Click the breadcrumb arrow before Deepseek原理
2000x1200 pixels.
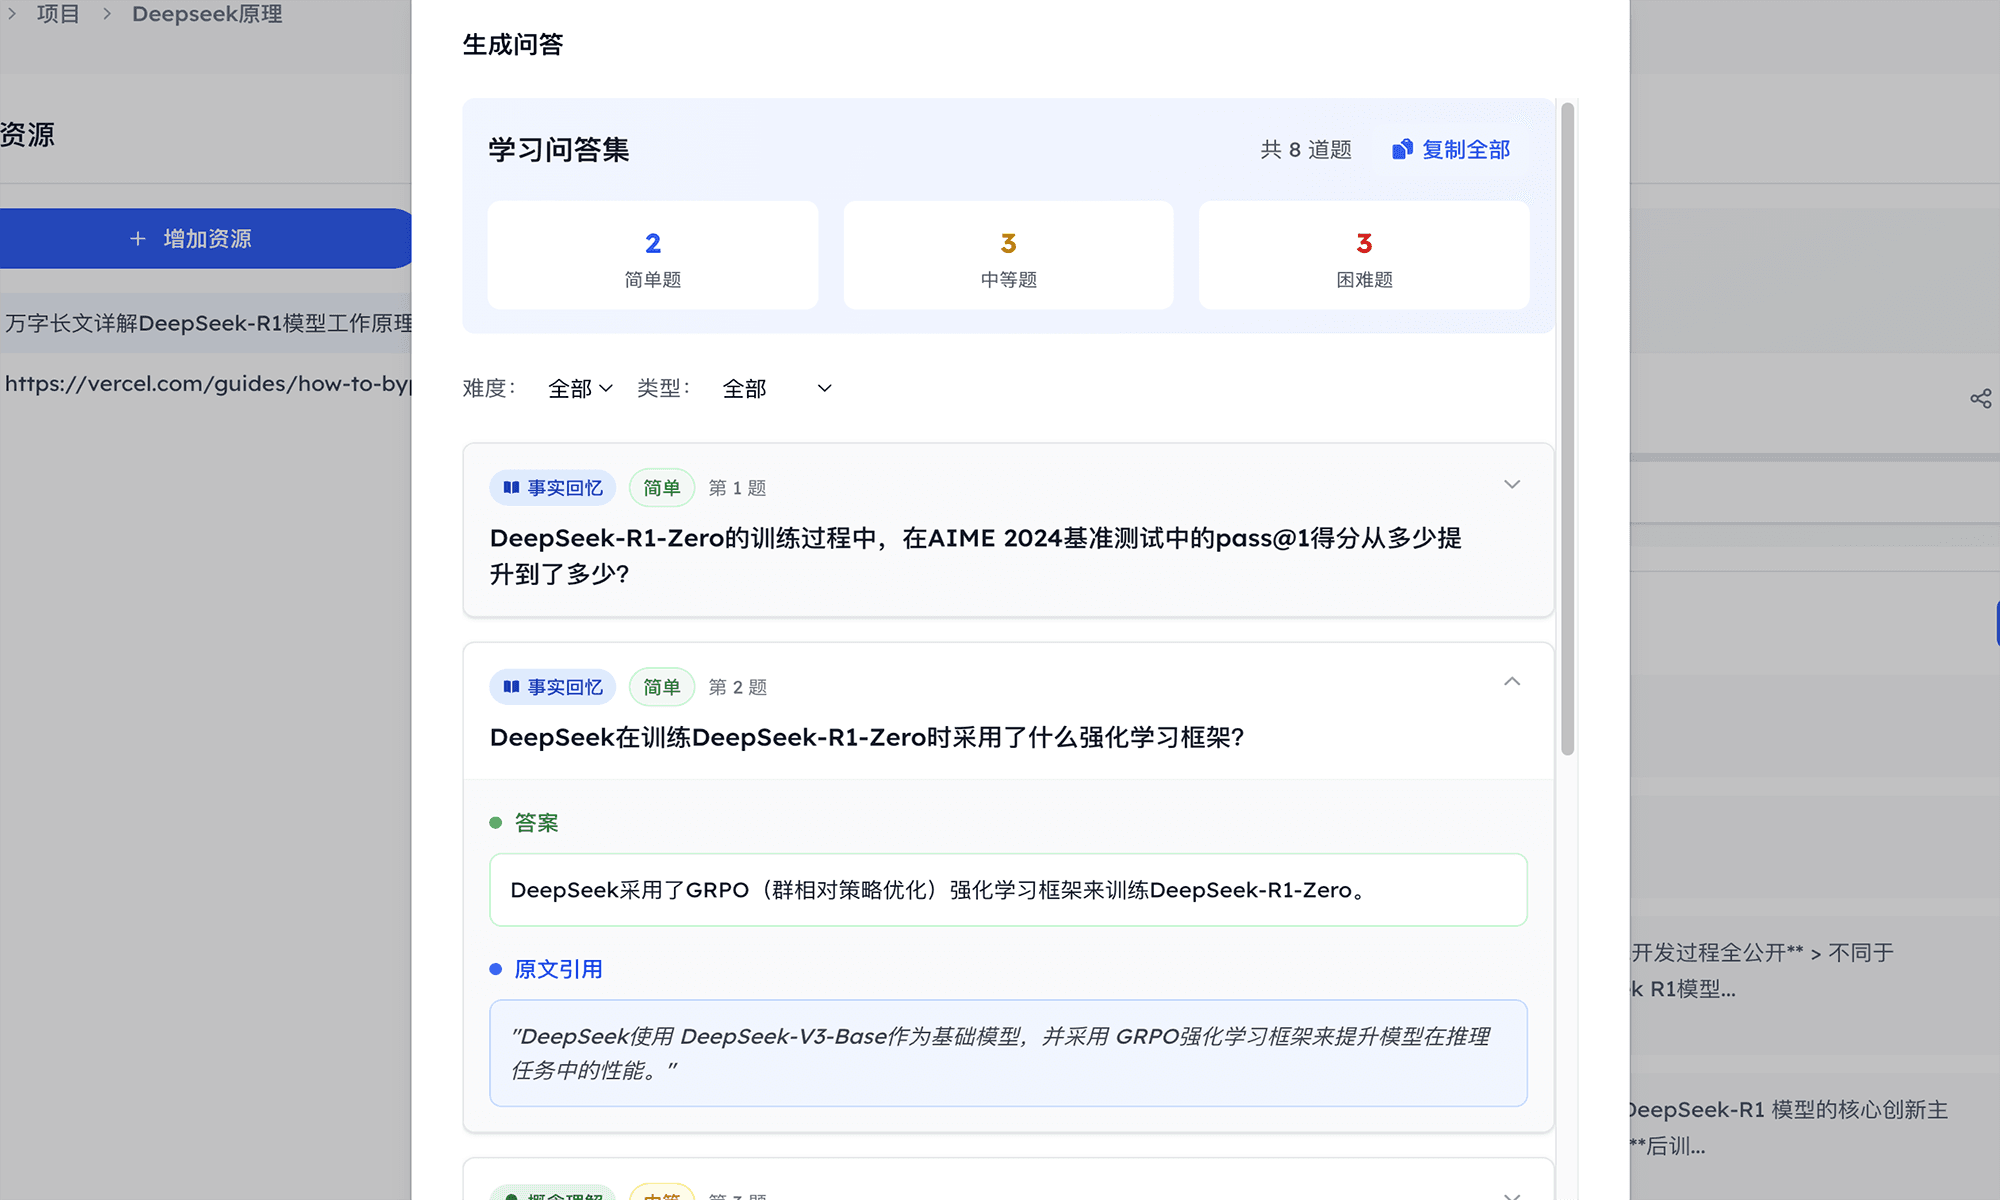pyautogui.click(x=106, y=14)
